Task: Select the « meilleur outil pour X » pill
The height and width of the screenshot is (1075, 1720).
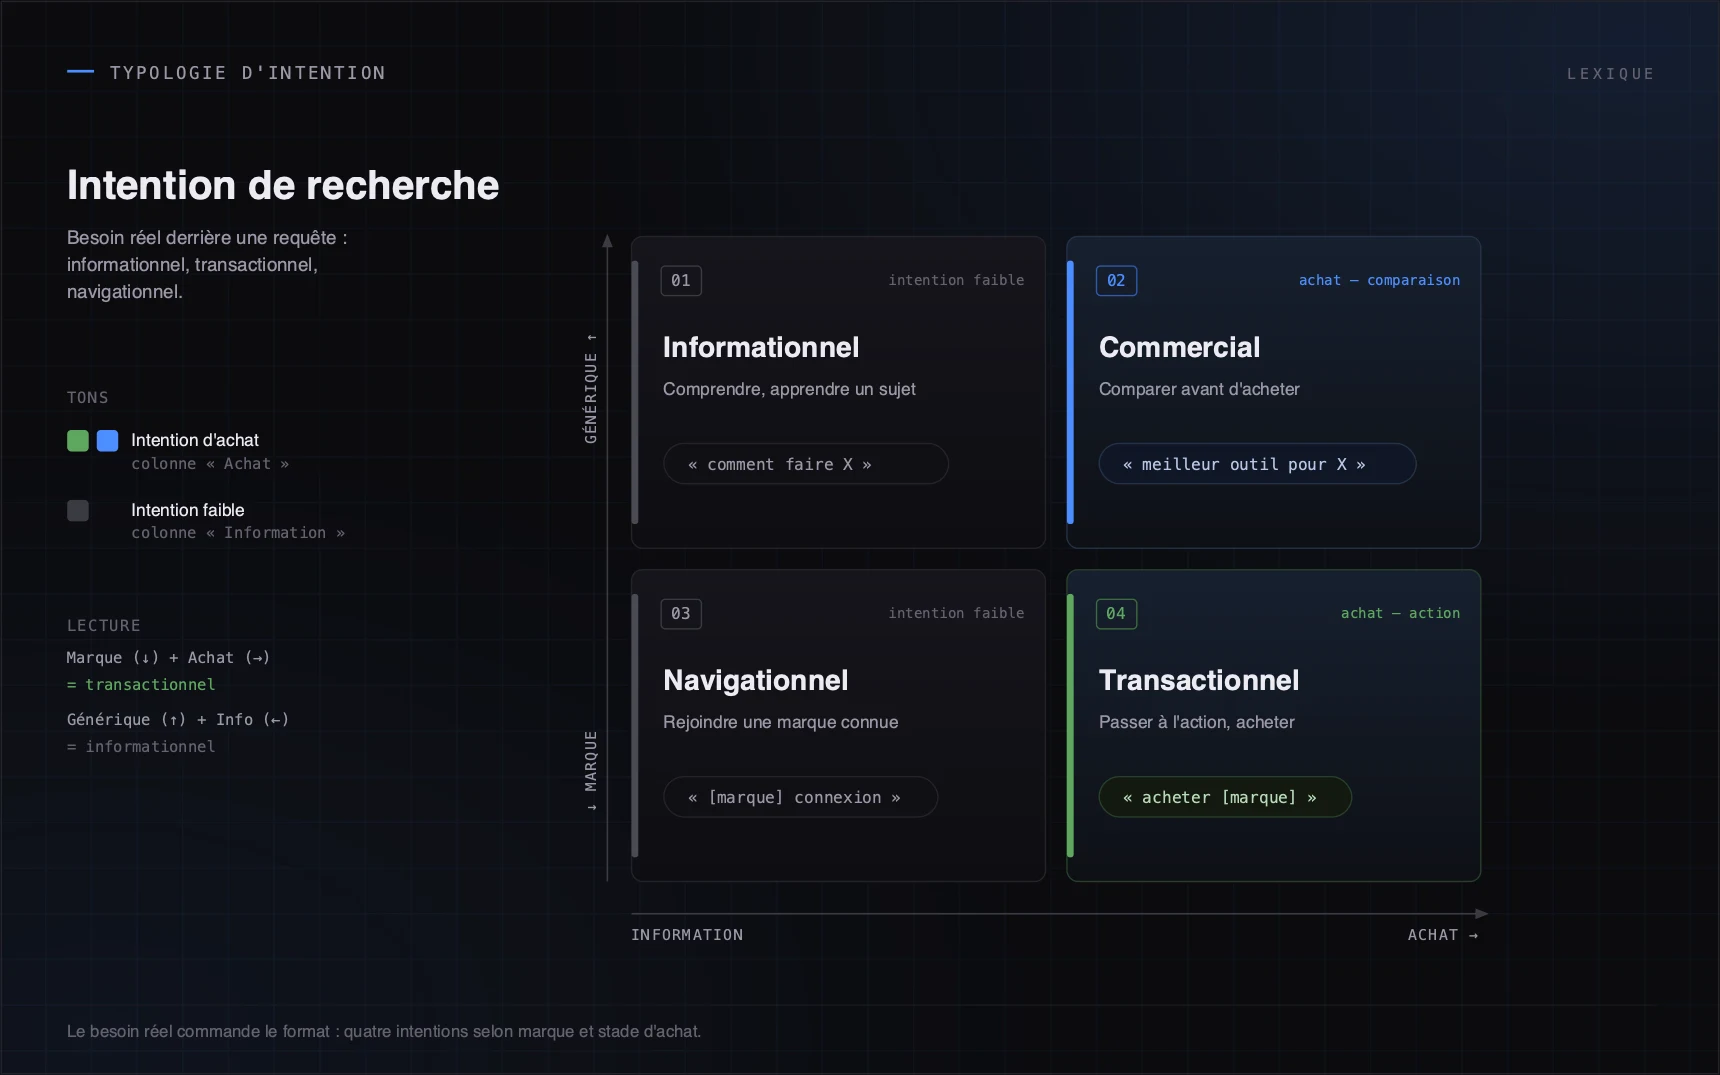Action: pos(1257,464)
